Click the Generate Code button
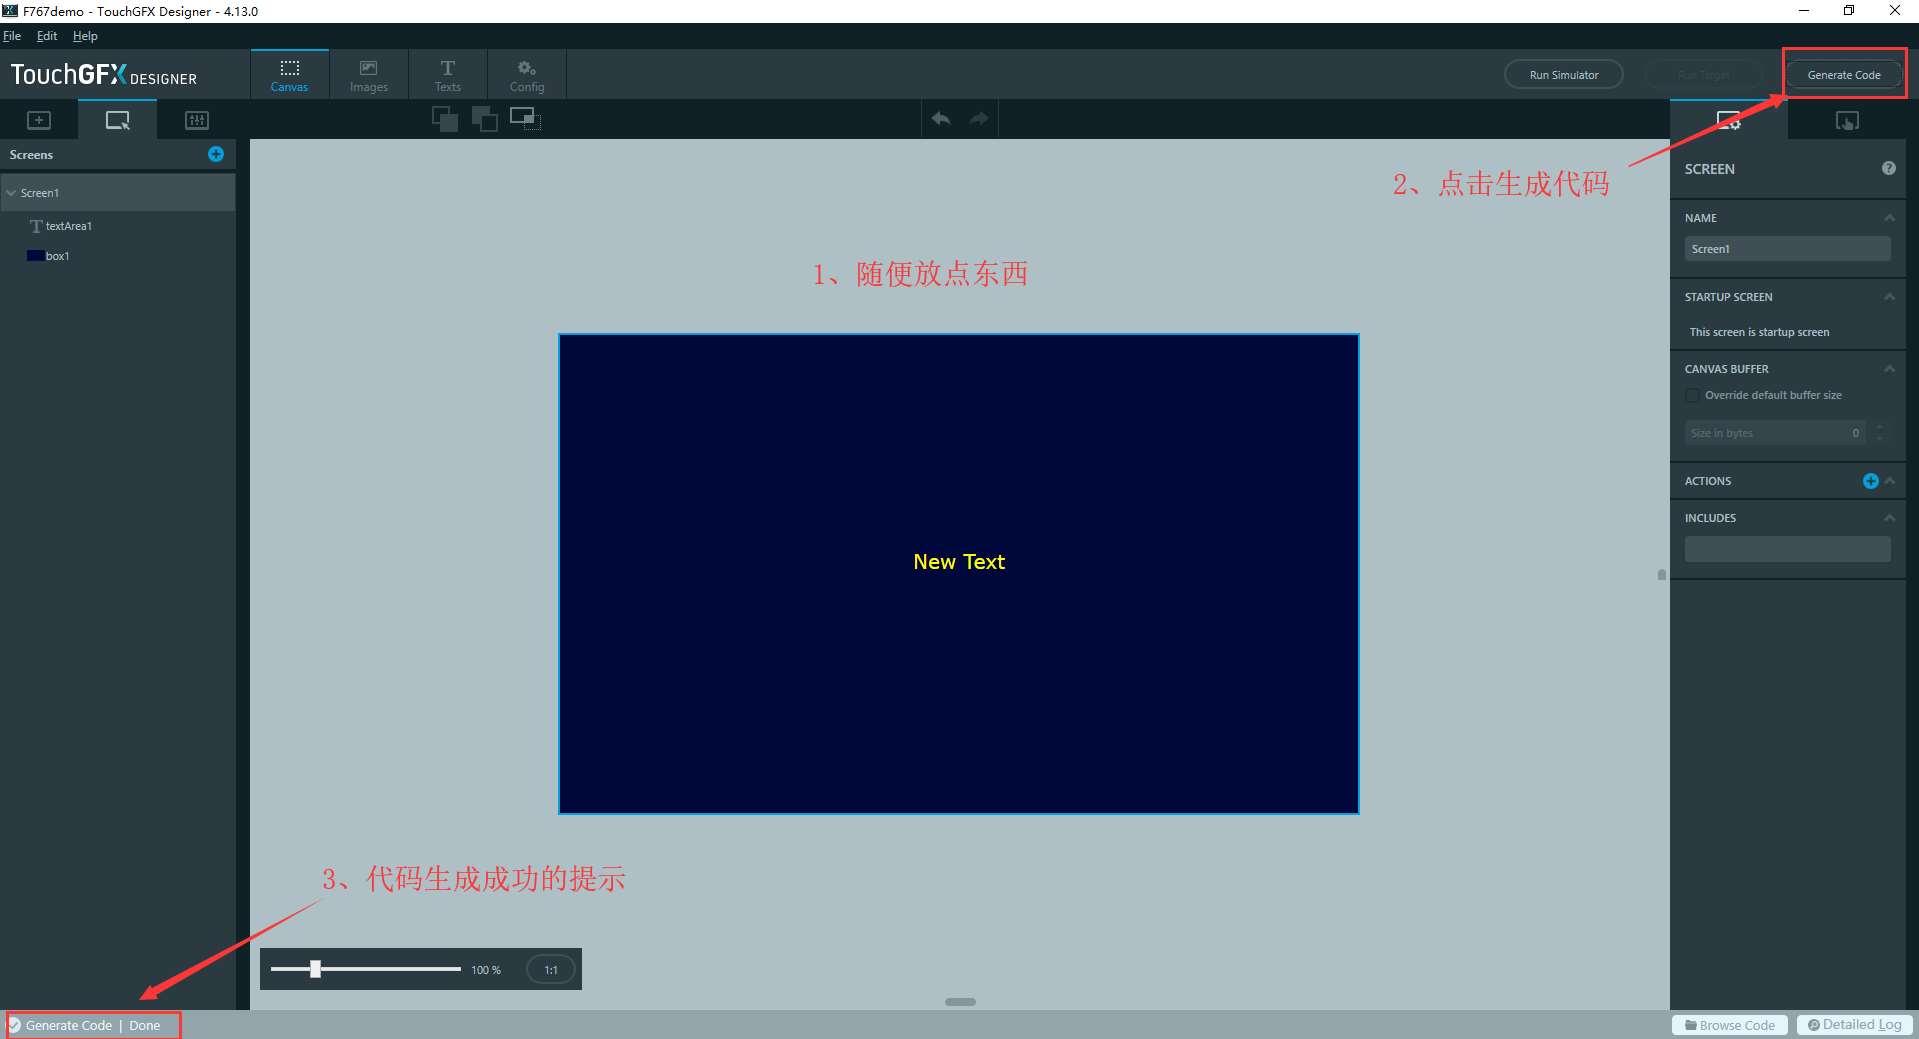The width and height of the screenshot is (1919, 1039). tap(1844, 75)
